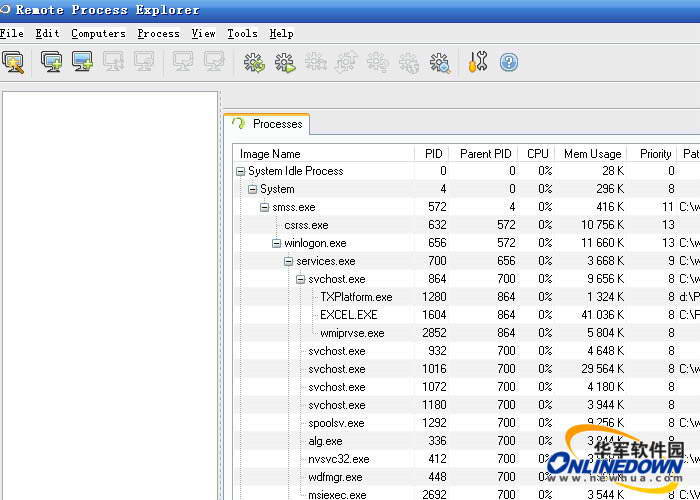
Task: Sort by the PID column header
Action: (433, 154)
